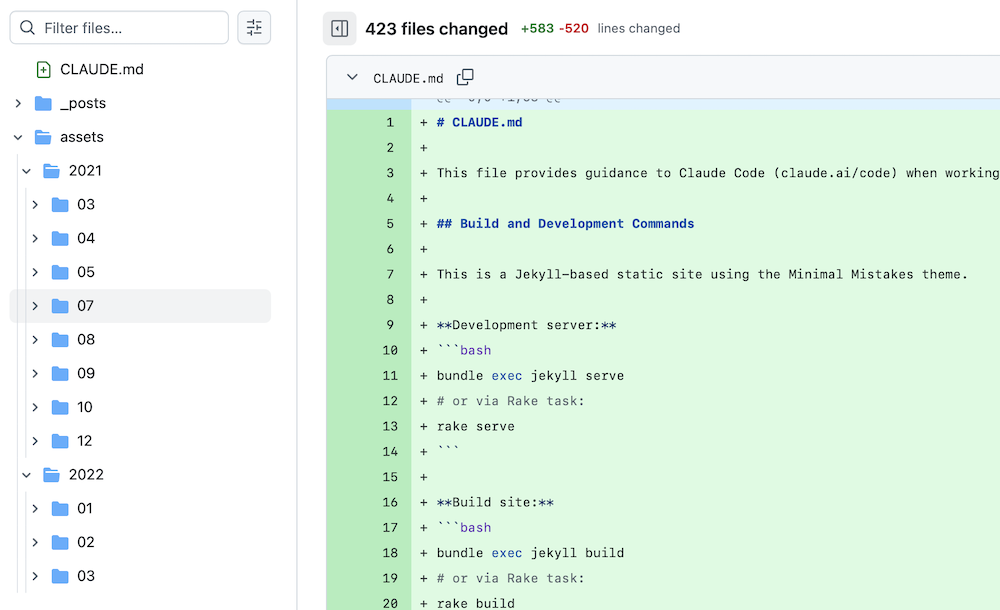This screenshot has width=1000, height=610.
Task: Select CLAUDE.md in the file tree
Action: (101, 70)
